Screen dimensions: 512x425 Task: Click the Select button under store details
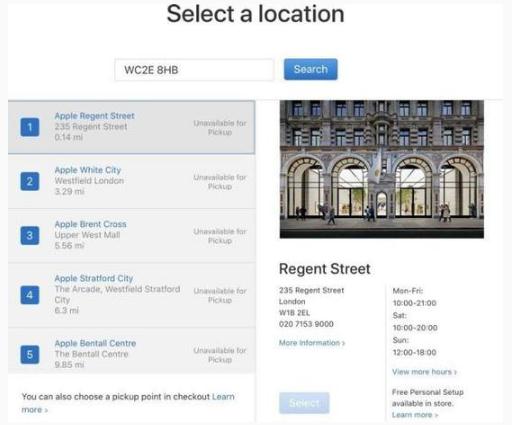304,403
